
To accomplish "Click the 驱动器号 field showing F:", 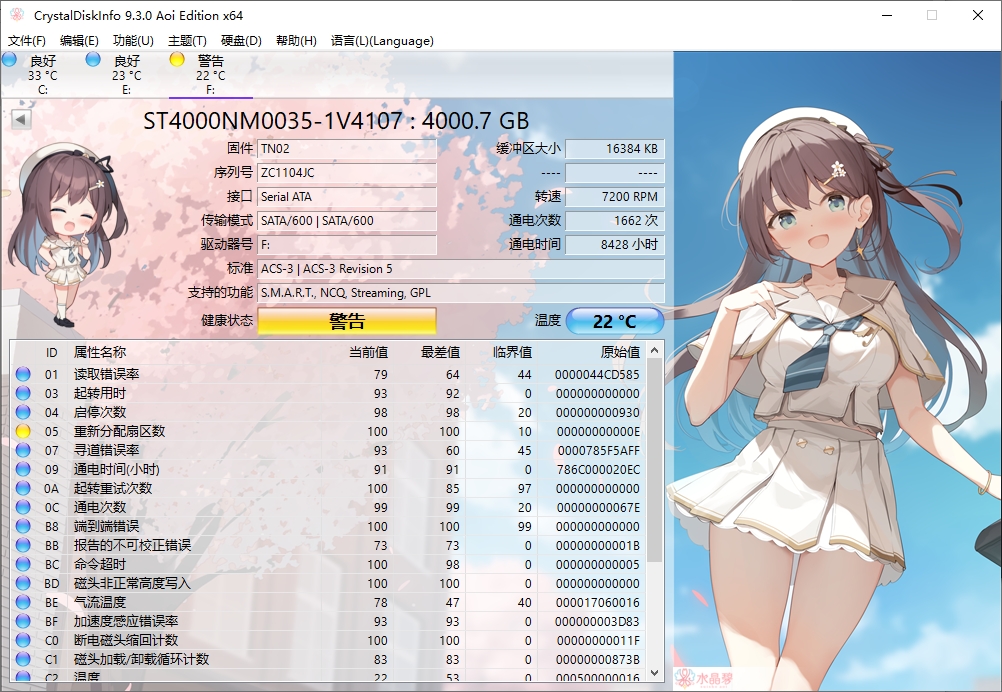I will 347,245.
